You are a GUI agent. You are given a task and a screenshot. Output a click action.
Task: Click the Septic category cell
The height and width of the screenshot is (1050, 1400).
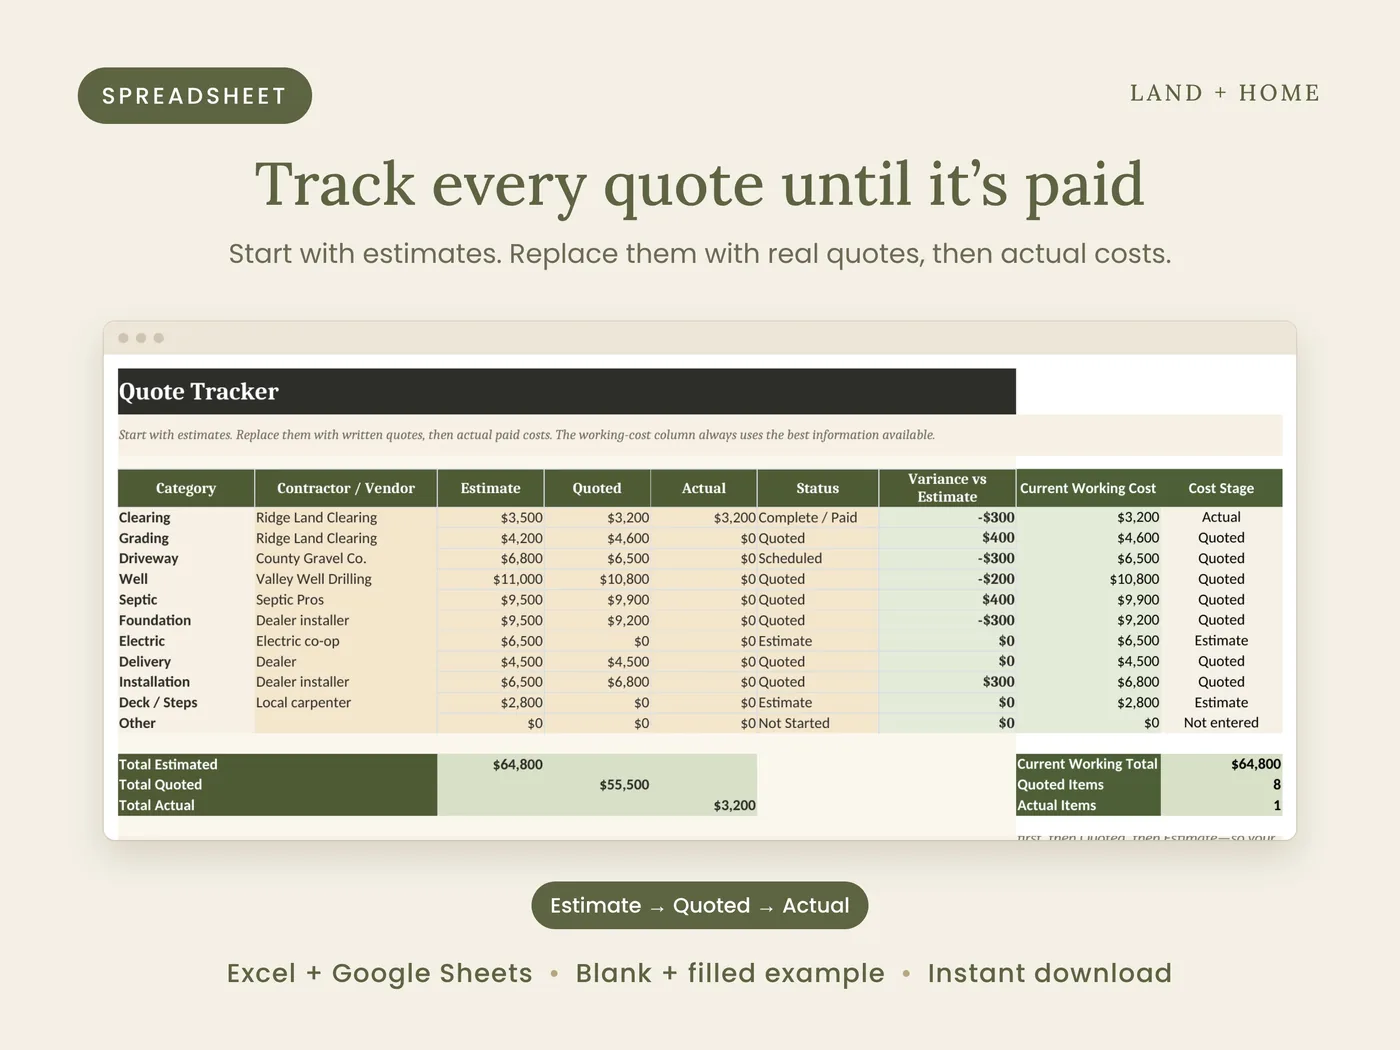pos(186,600)
